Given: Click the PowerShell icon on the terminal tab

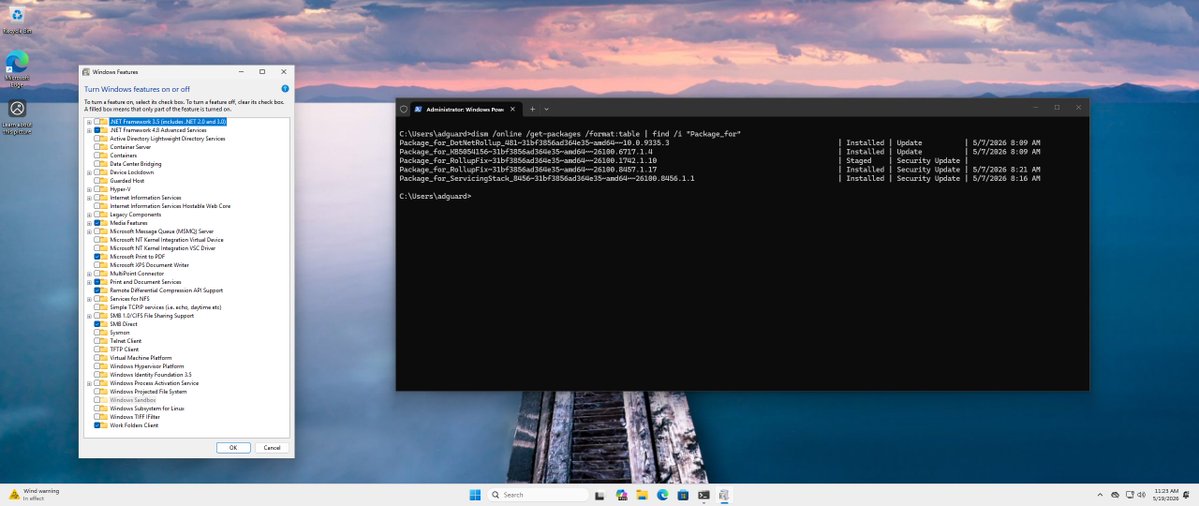Looking at the screenshot, I should pyautogui.click(x=418, y=109).
